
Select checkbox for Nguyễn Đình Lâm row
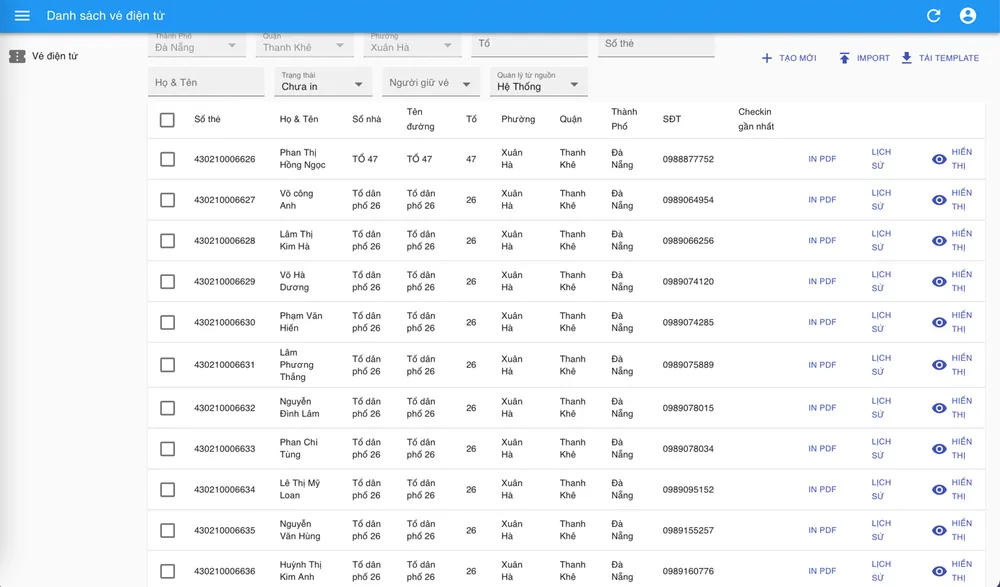click(167, 408)
